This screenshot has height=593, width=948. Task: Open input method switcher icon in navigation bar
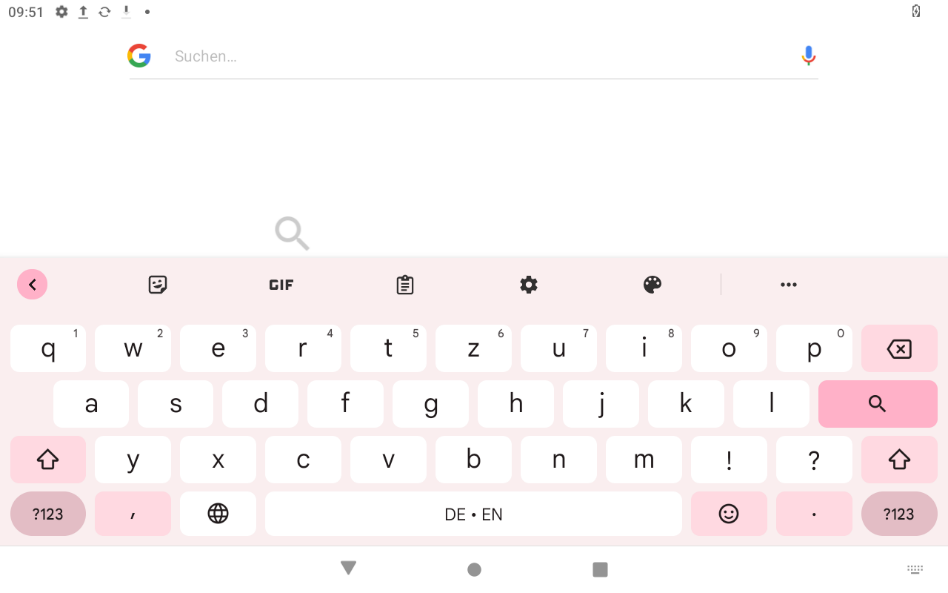915,569
